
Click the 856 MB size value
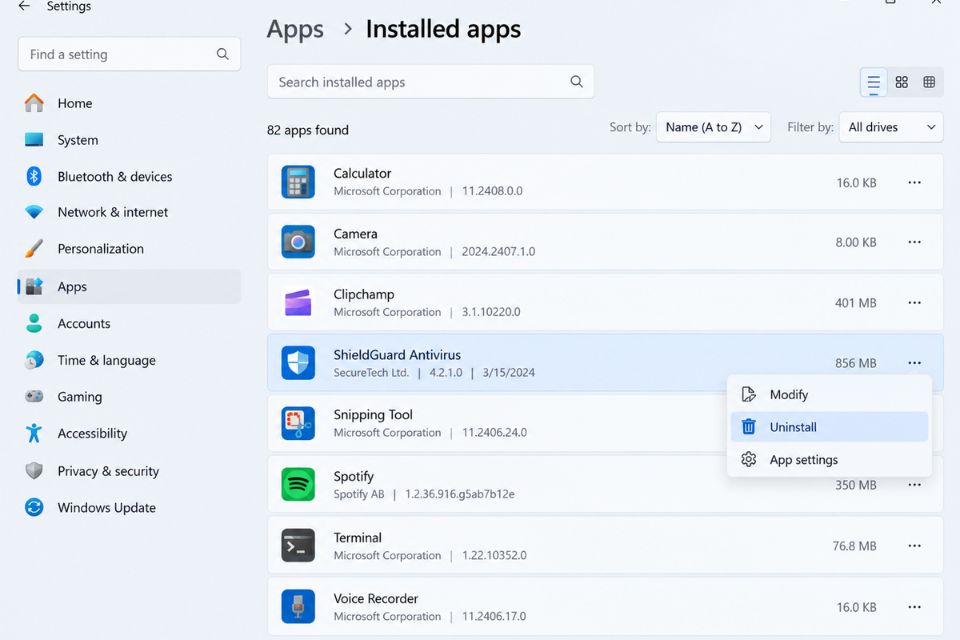pyautogui.click(x=856, y=363)
